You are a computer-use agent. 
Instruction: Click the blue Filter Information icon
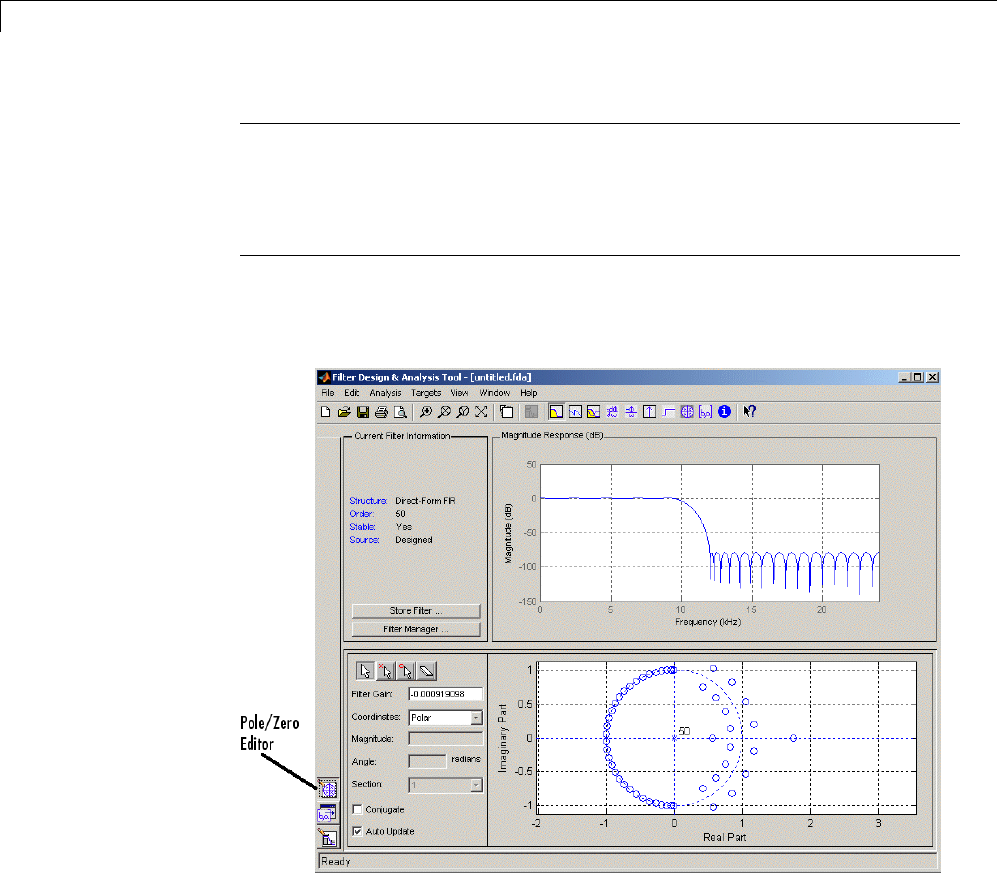point(724,412)
